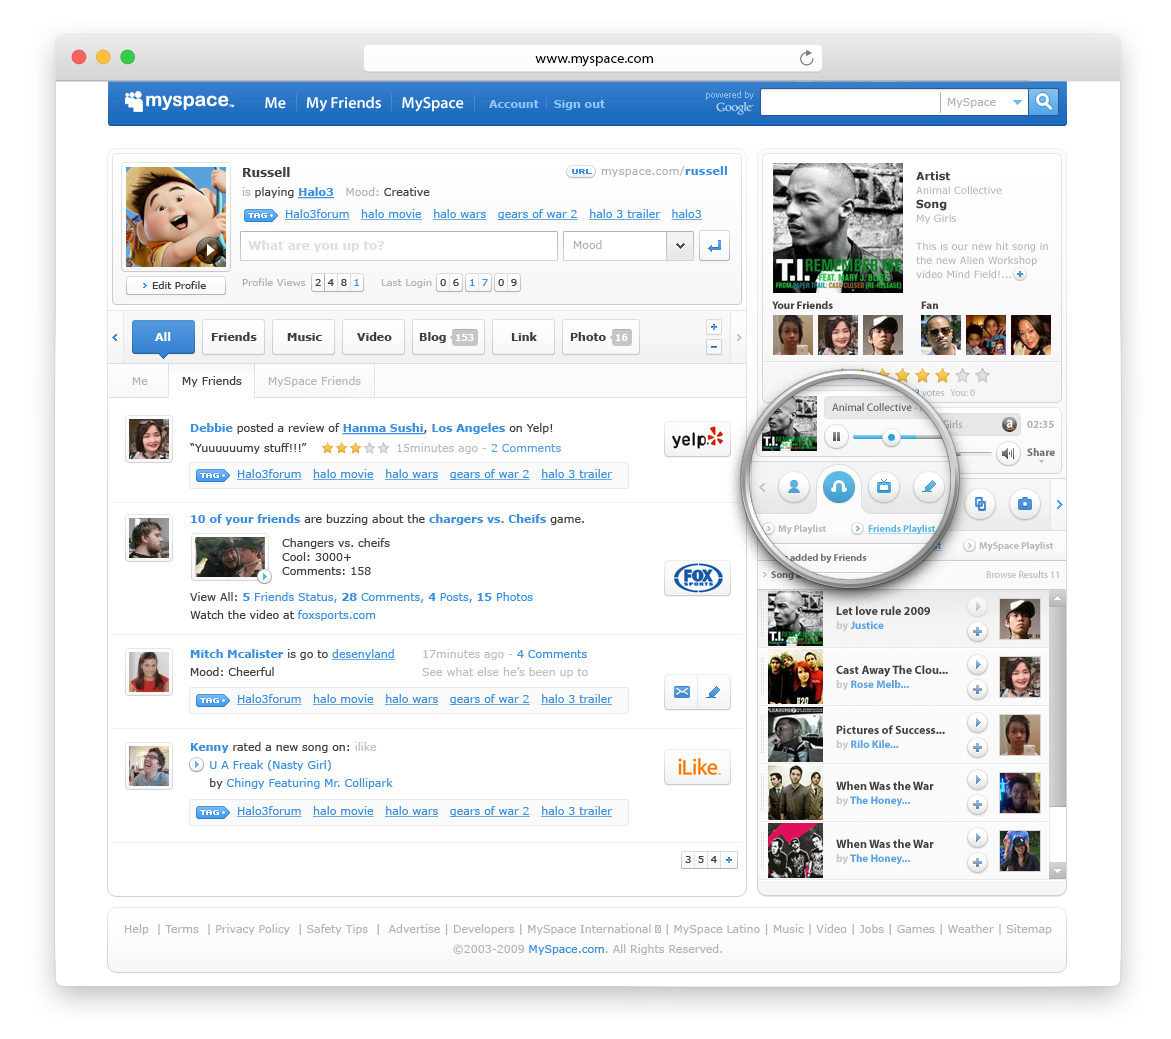Play 'Let love rule 2009' by Justice

click(x=977, y=607)
